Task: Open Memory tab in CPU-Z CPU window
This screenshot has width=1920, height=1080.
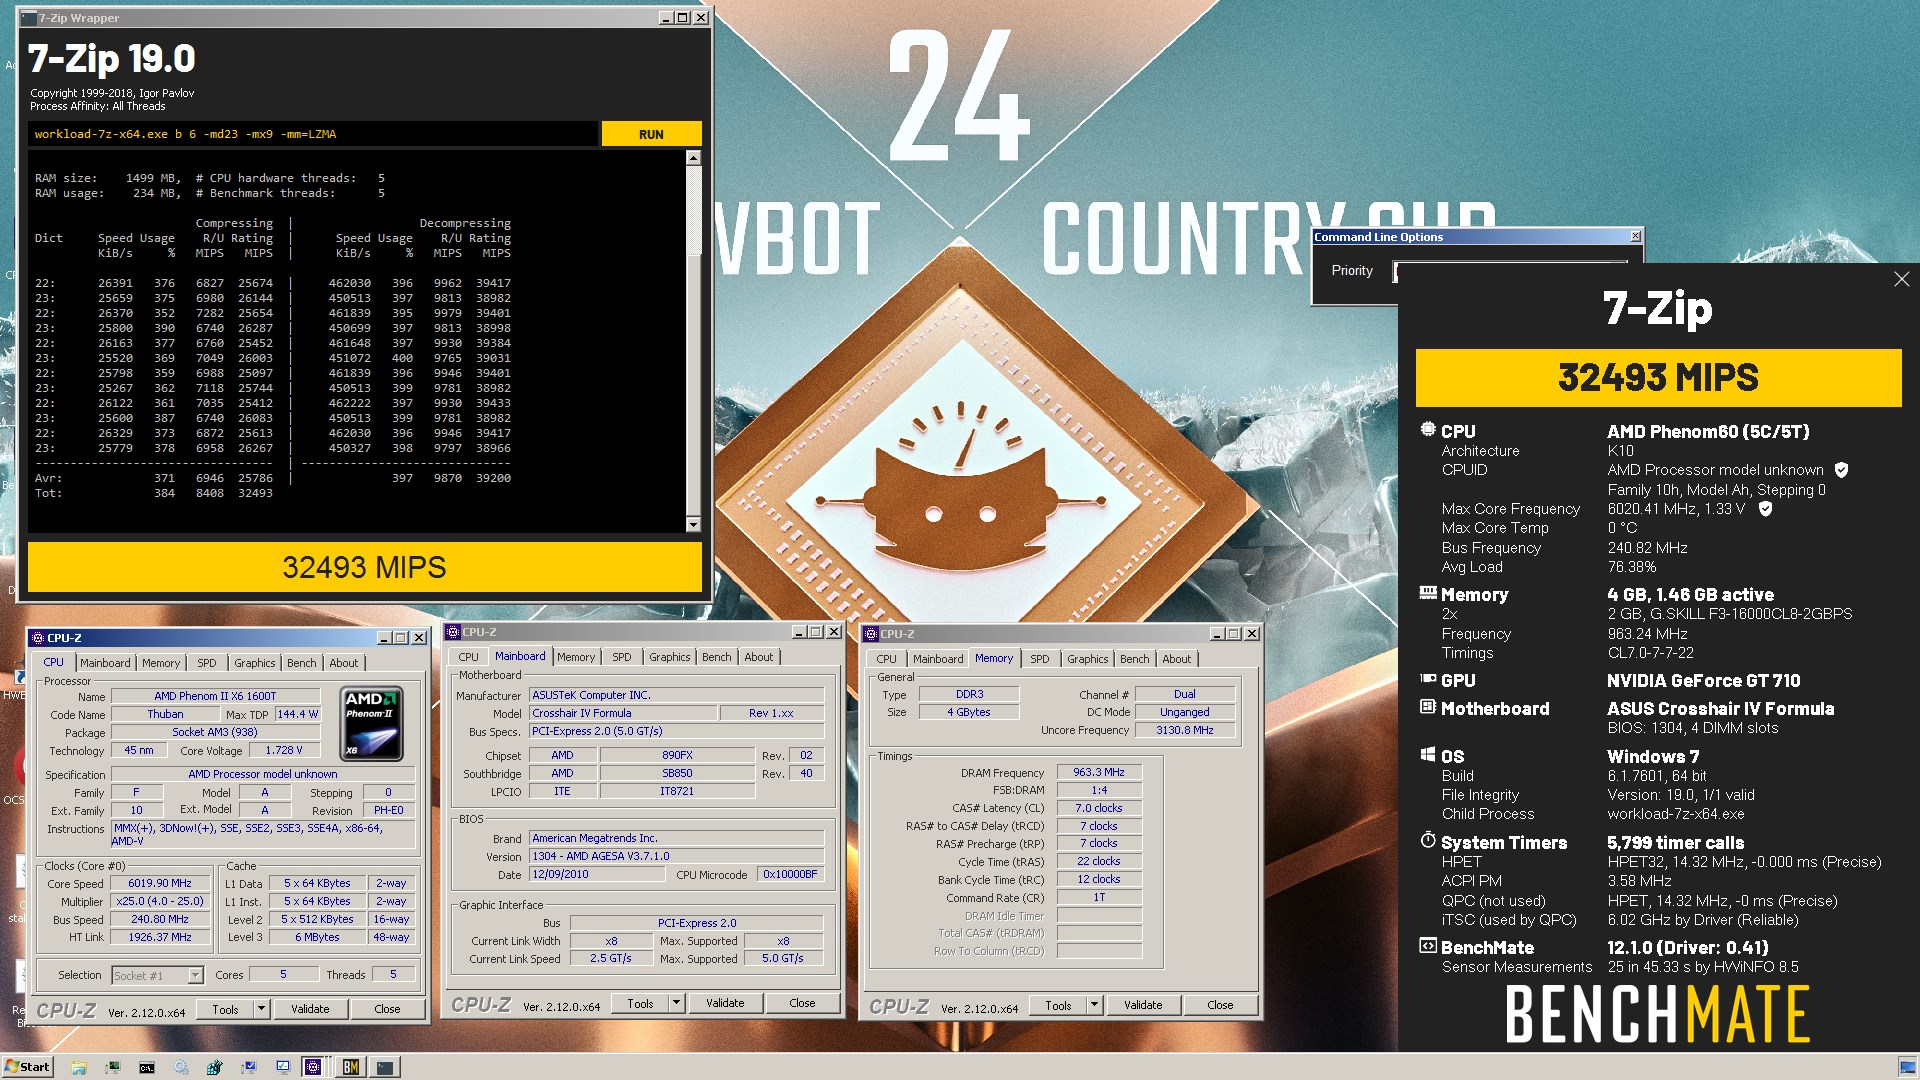Action: [x=161, y=663]
